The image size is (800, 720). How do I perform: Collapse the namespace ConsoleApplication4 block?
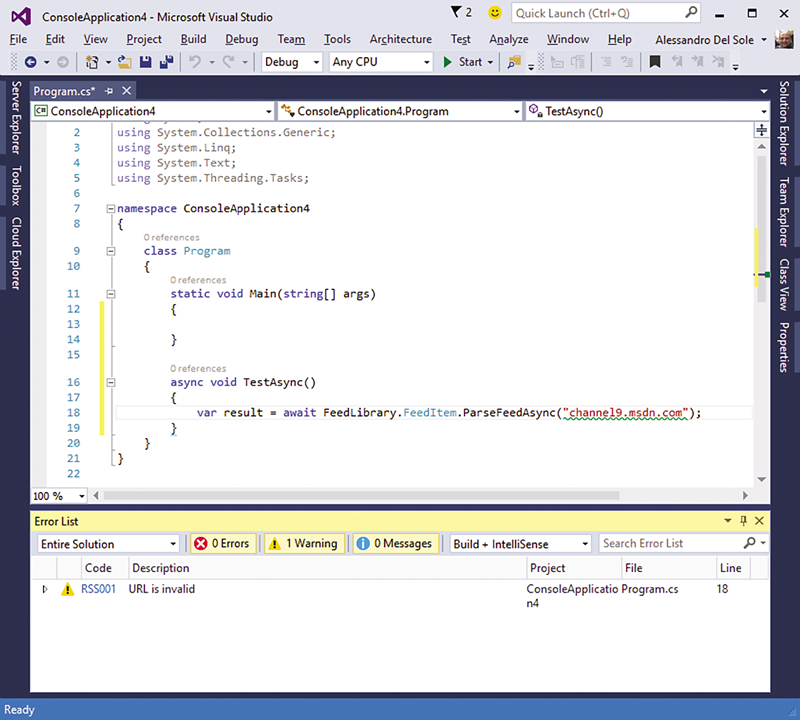[111, 209]
